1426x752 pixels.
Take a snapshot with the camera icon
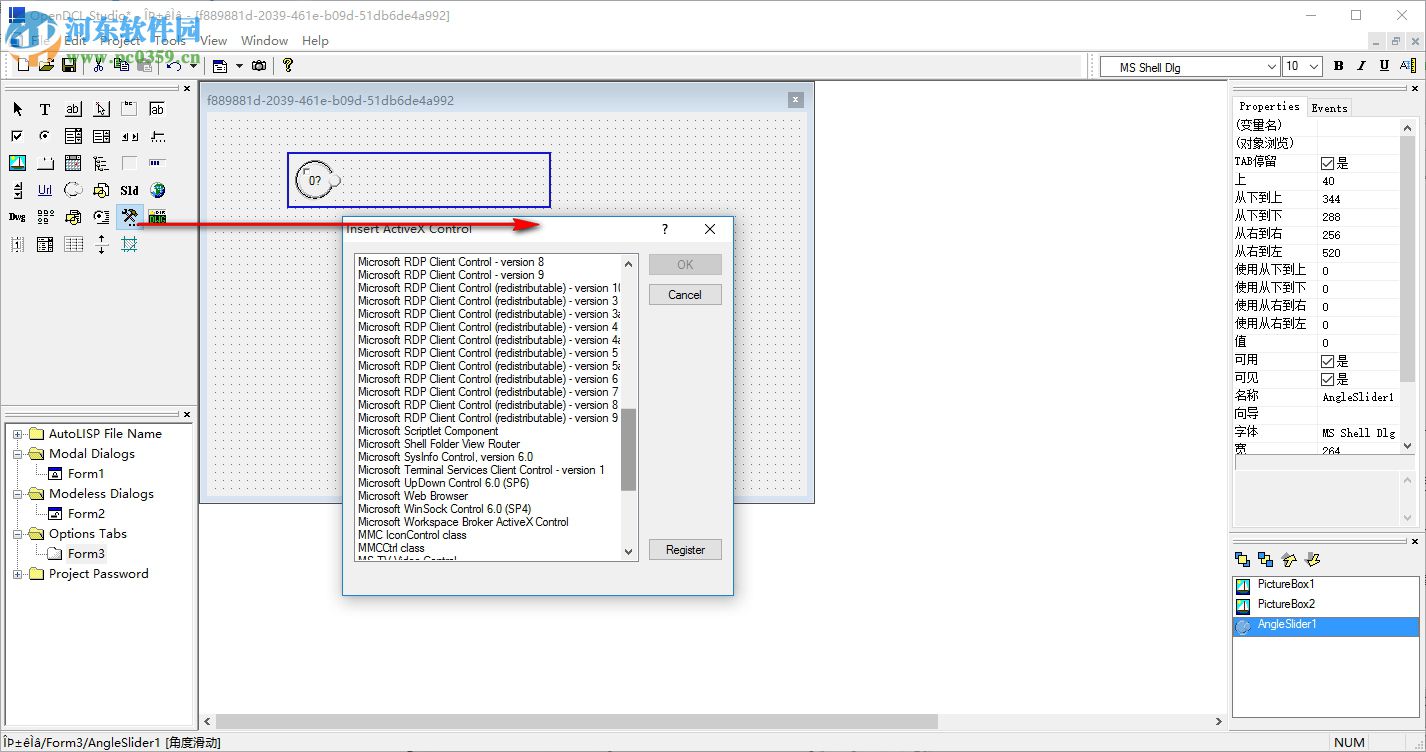tap(259, 65)
